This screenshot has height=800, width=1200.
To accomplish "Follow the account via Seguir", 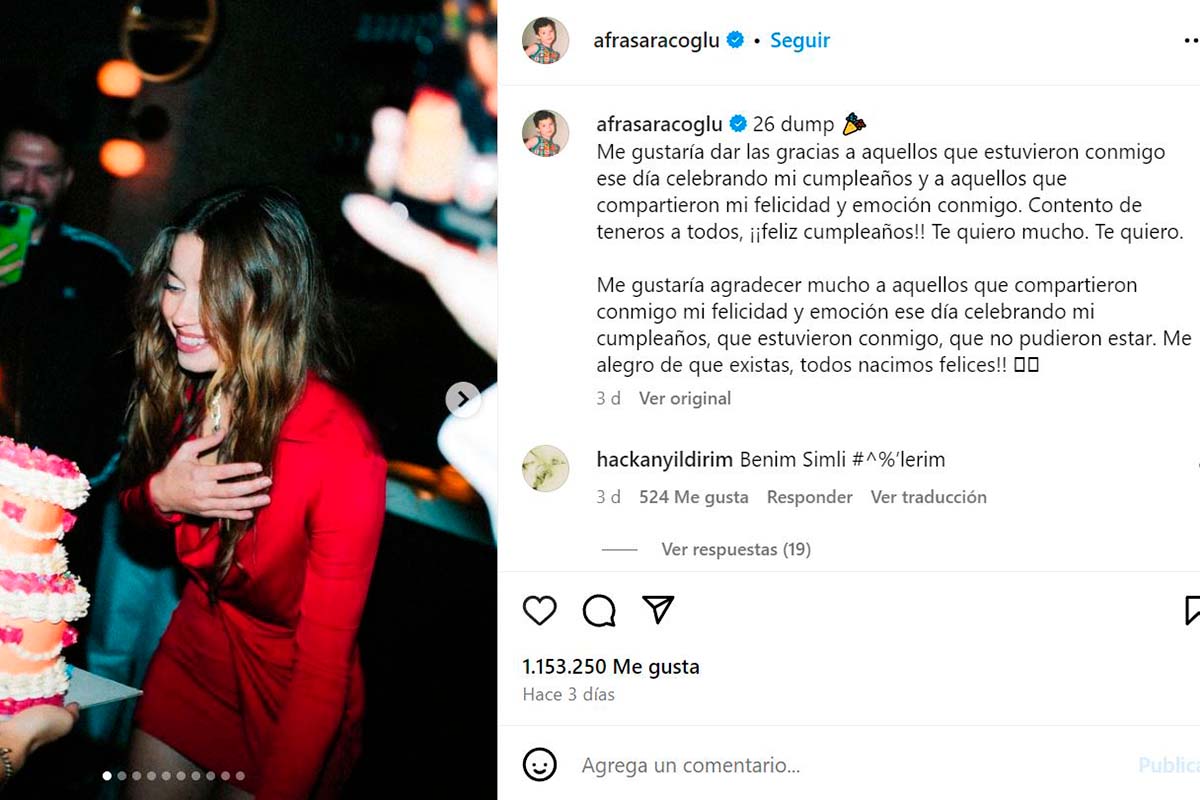I will pyautogui.click(x=800, y=41).
